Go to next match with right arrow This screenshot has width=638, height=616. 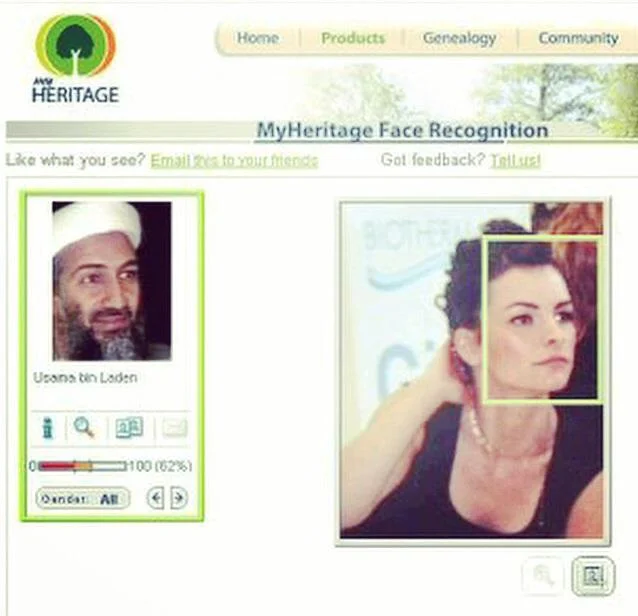(x=179, y=498)
